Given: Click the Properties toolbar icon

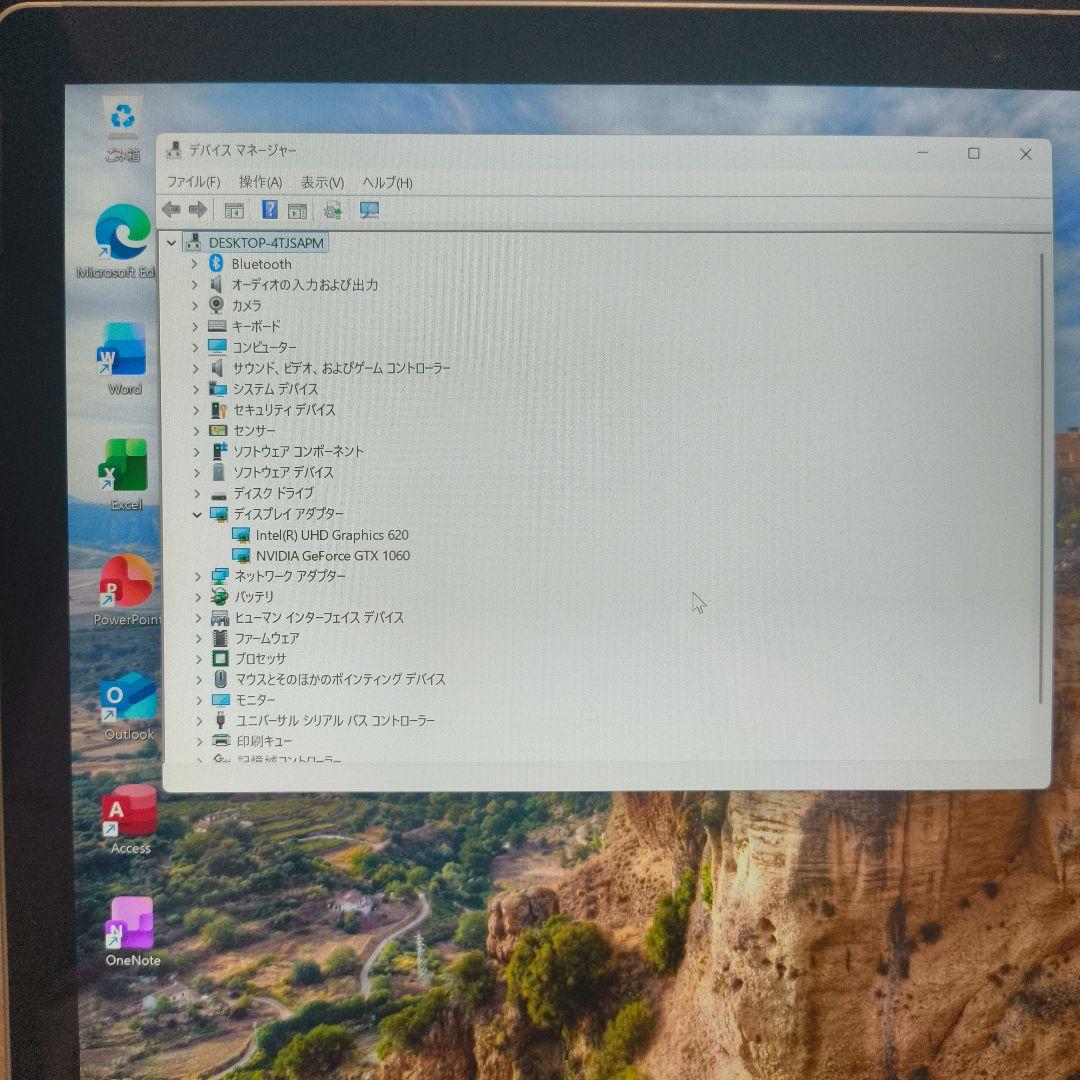Looking at the screenshot, I should click(298, 210).
